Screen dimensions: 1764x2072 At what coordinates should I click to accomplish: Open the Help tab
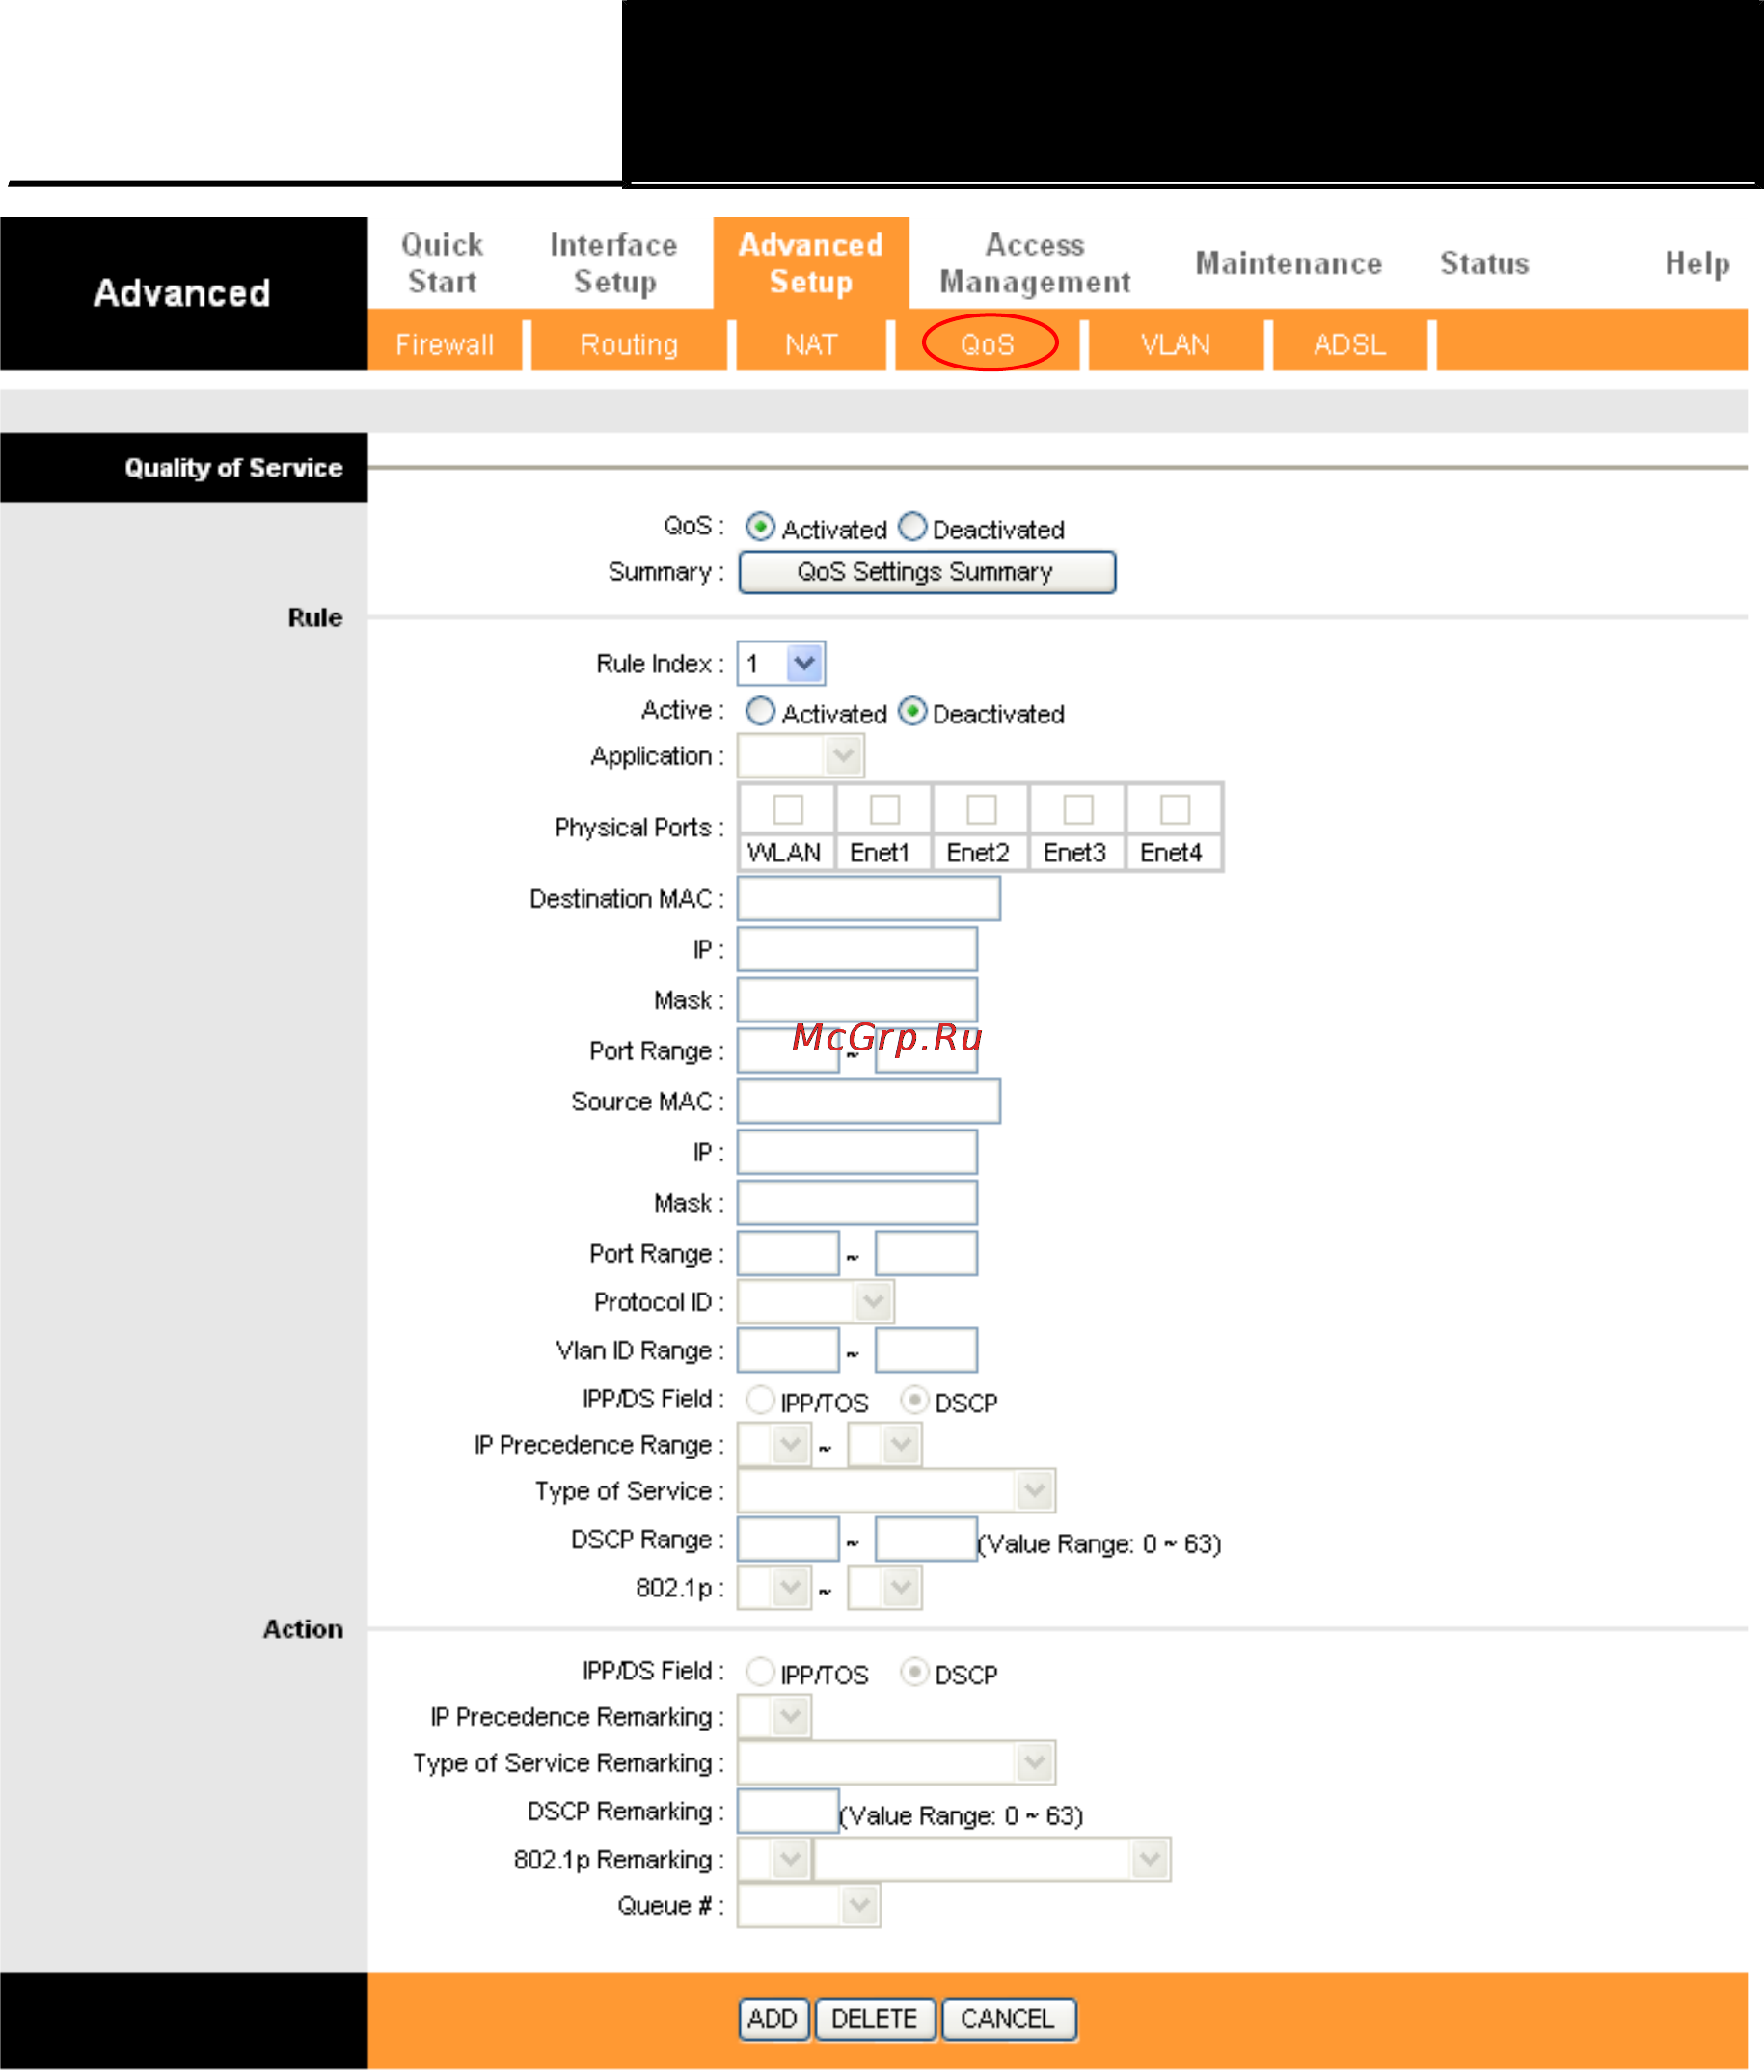(1696, 263)
